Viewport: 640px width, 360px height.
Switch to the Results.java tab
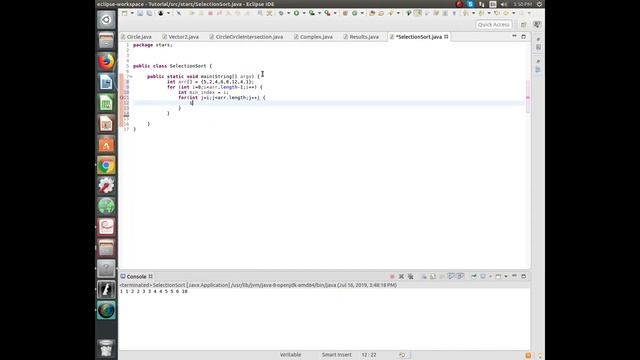(x=361, y=37)
